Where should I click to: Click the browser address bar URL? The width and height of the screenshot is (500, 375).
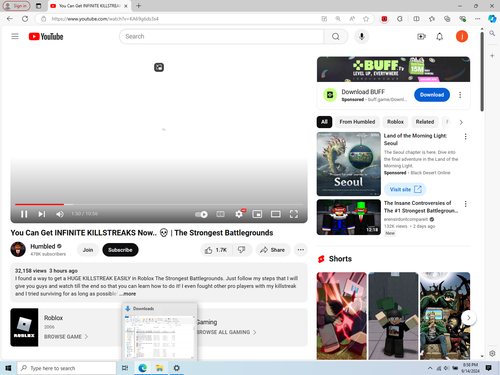tap(105, 19)
